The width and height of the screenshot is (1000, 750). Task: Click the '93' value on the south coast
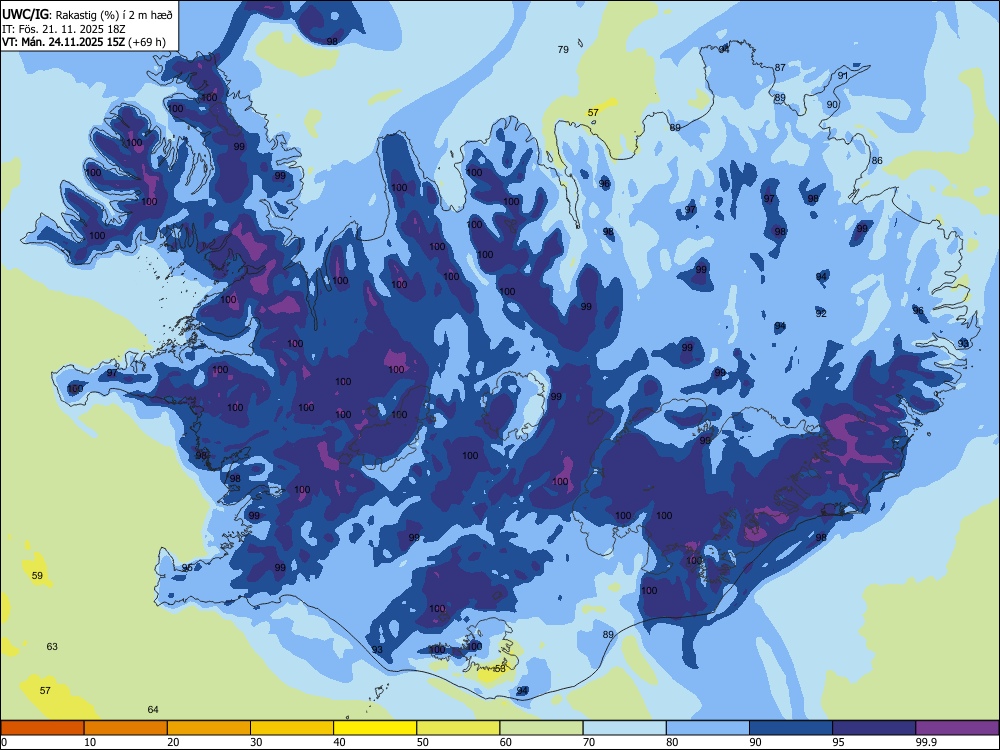coord(378,649)
